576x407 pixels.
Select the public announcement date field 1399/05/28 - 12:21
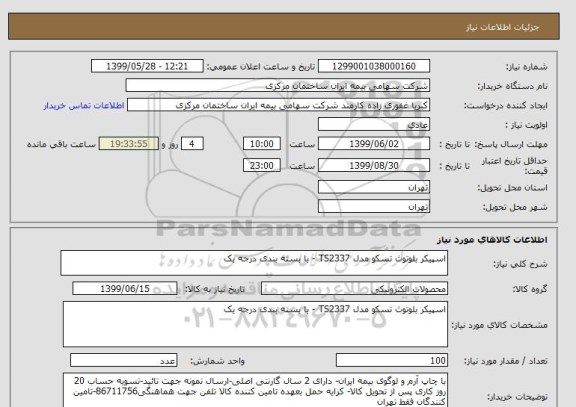tap(147, 66)
